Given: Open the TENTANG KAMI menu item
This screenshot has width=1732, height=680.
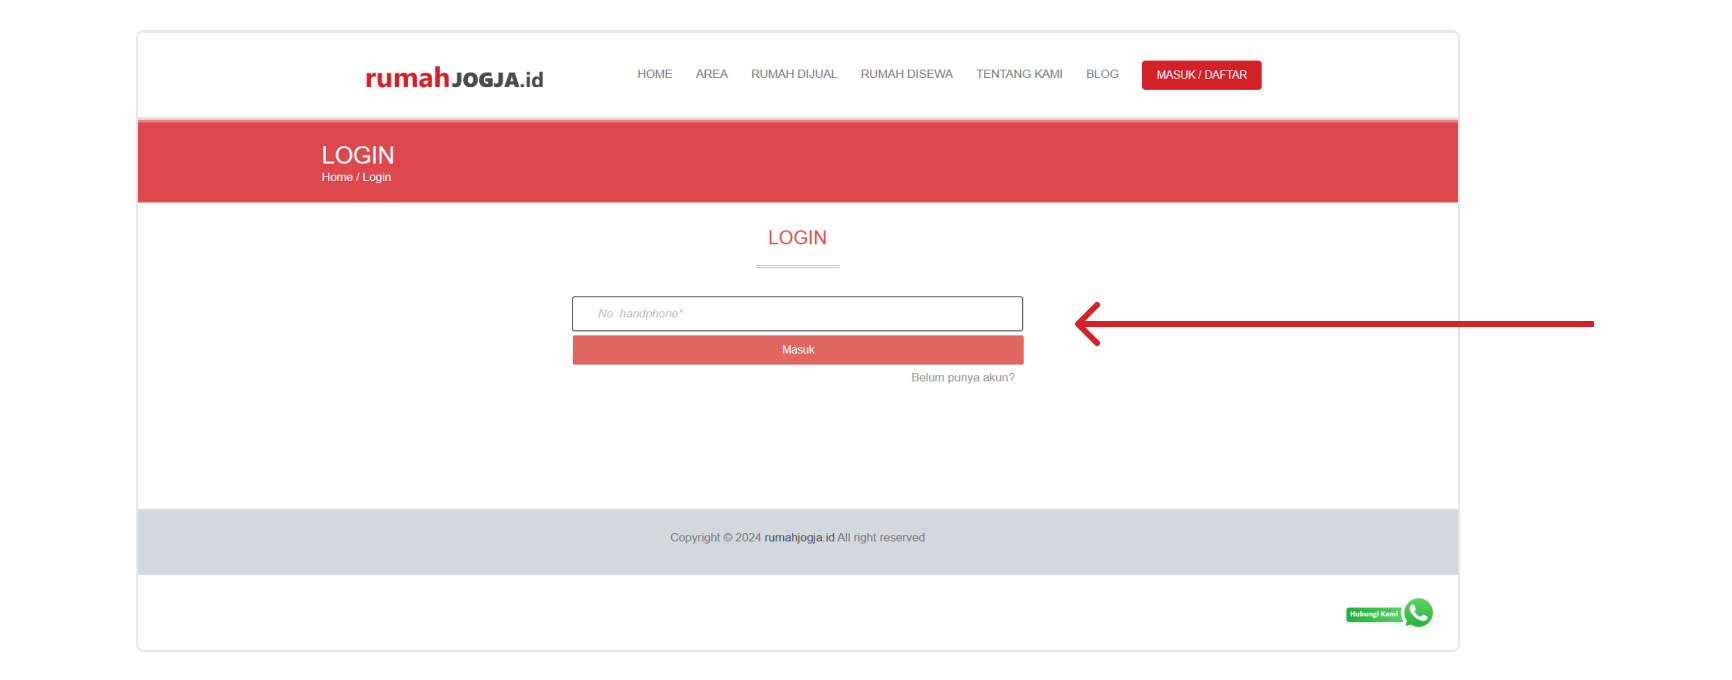Looking at the screenshot, I should tap(1019, 74).
